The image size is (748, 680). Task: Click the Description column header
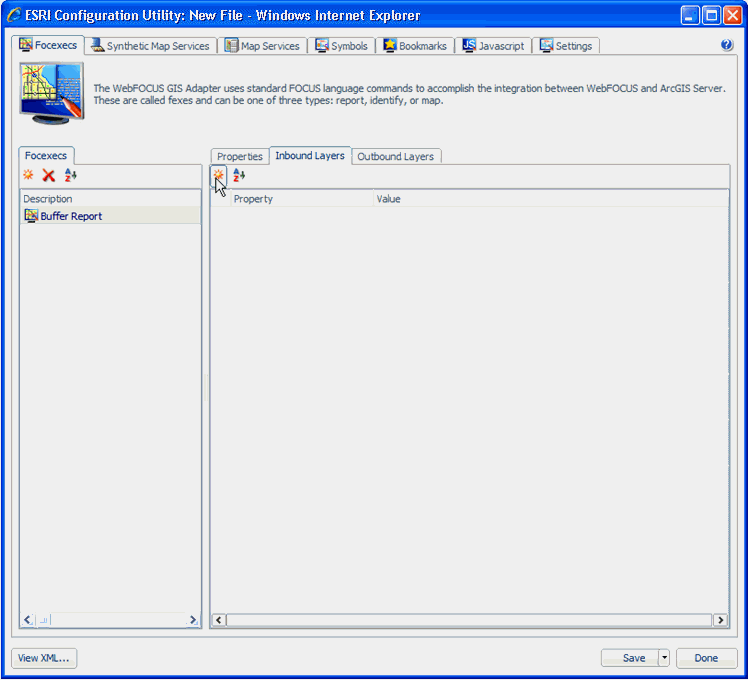click(x=110, y=199)
